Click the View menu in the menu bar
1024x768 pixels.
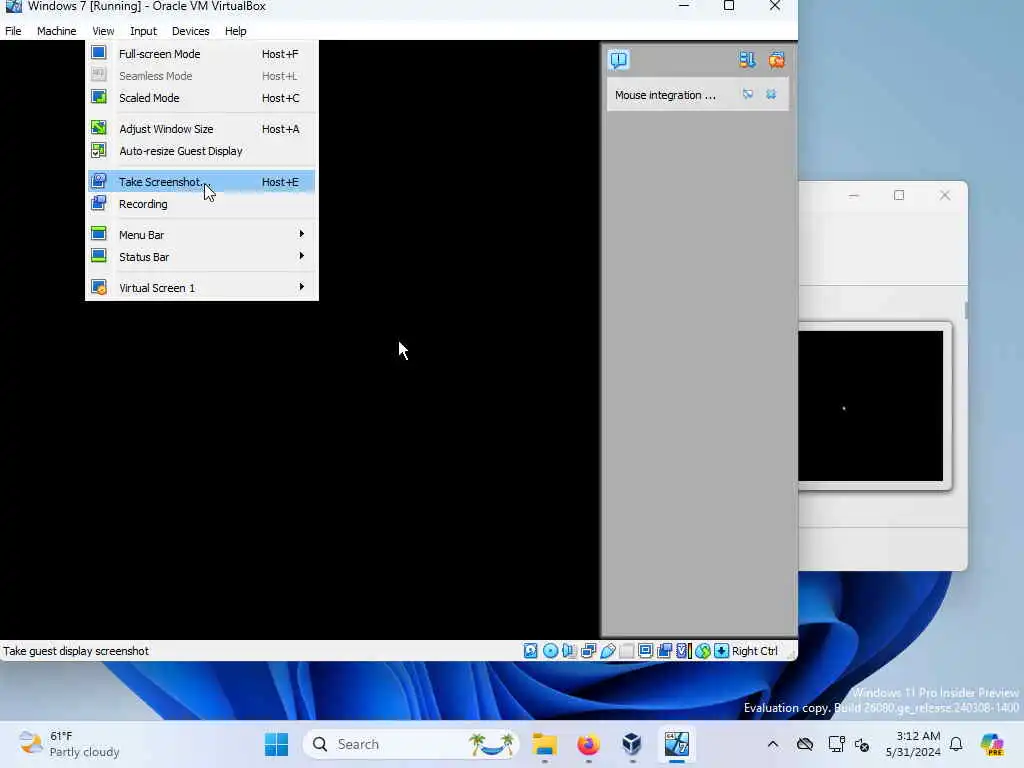click(x=103, y=31)
